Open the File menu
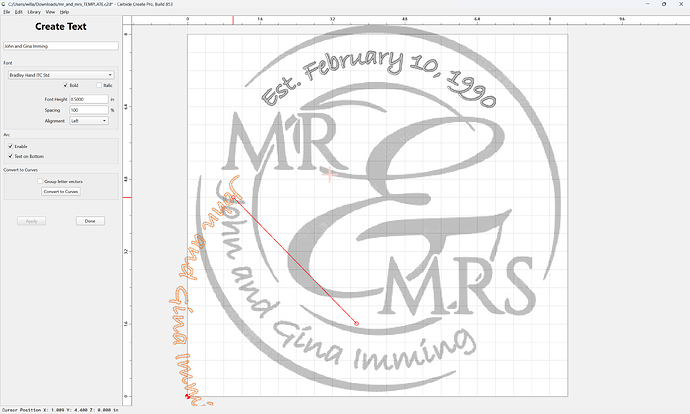The height and width of the screenshot is (414, 690). tap(7, 12)
